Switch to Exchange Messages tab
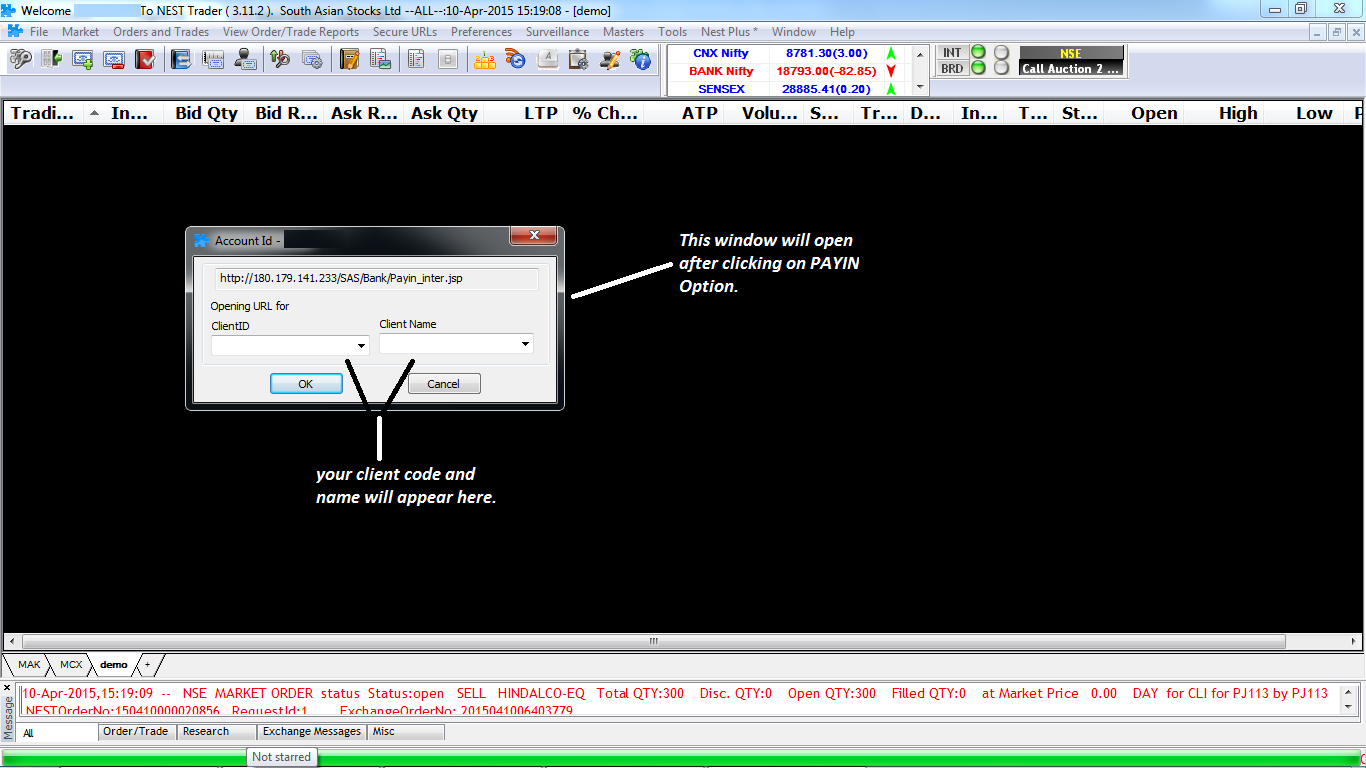This screenshot has width=1366, height=768. [312, 732]
